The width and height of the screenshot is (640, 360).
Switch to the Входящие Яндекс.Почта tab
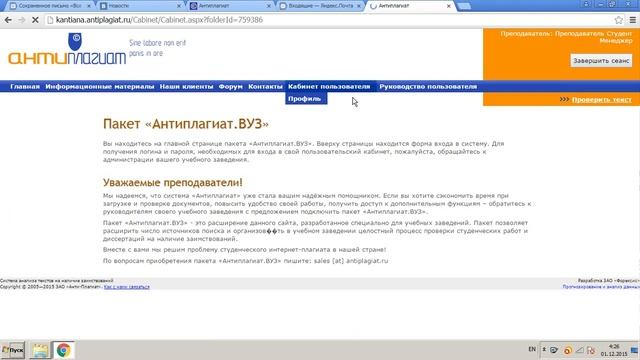point(320,6)
